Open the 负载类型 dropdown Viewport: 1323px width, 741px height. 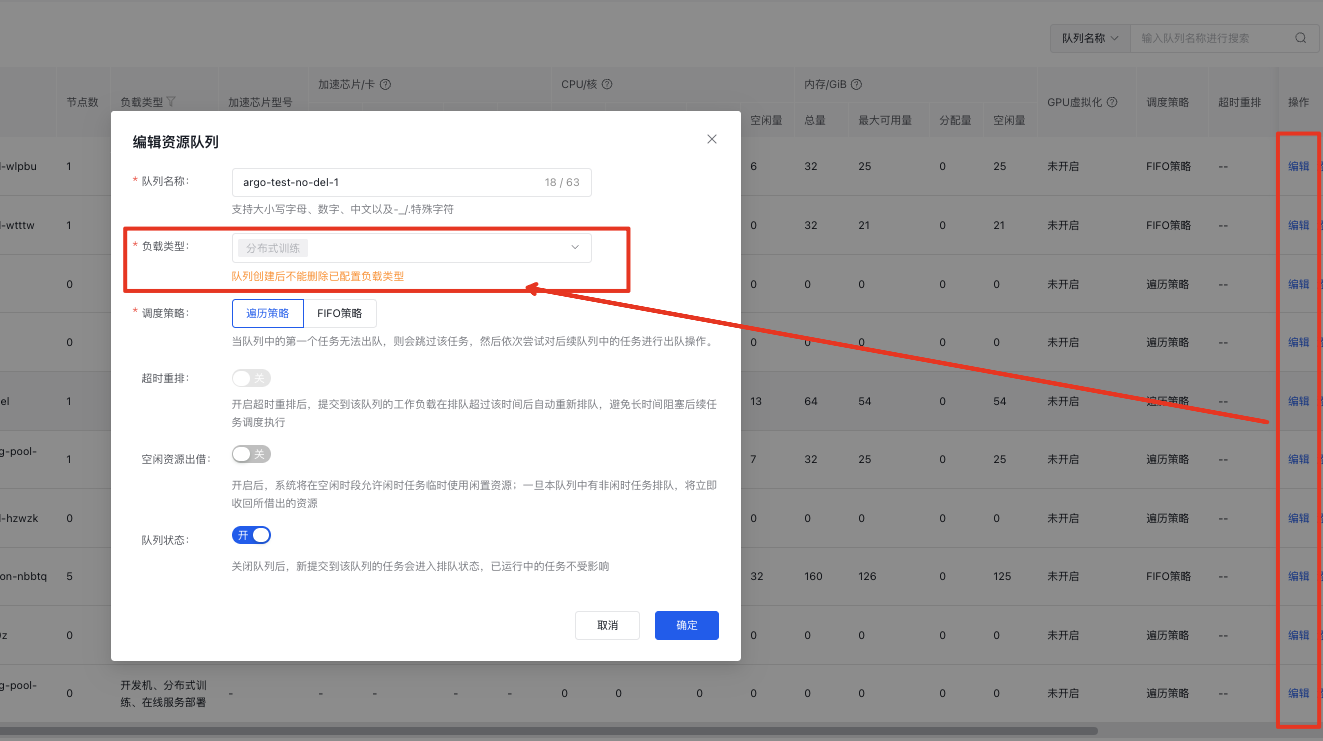[x=411, y=248]
